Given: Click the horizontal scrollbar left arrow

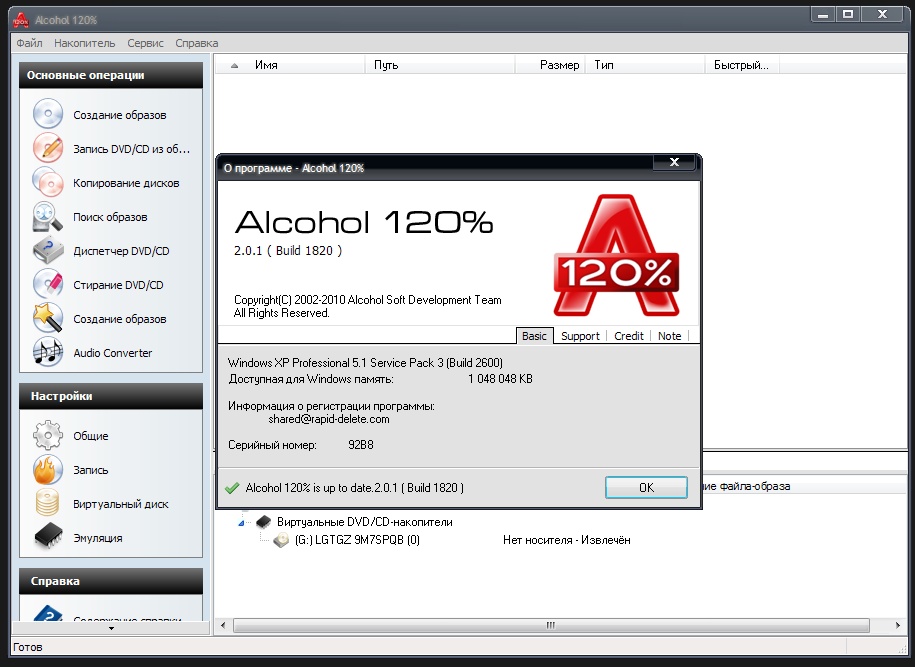Looking at the screenshot, I should click(223, 625).
